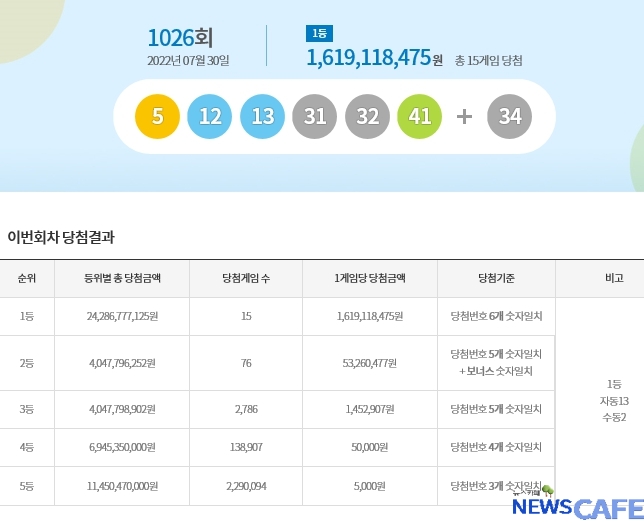Click the 1026회 draw number title
Viewport: 644px width, 523px height.
[x=180, y=38]
